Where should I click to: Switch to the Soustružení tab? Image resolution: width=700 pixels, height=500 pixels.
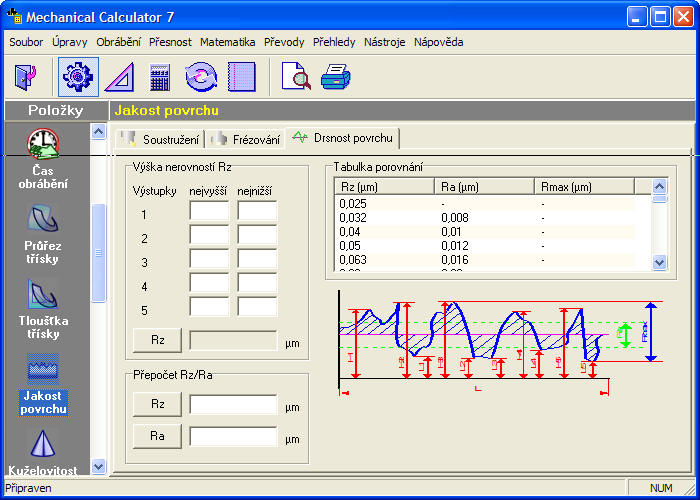[160, 139]
